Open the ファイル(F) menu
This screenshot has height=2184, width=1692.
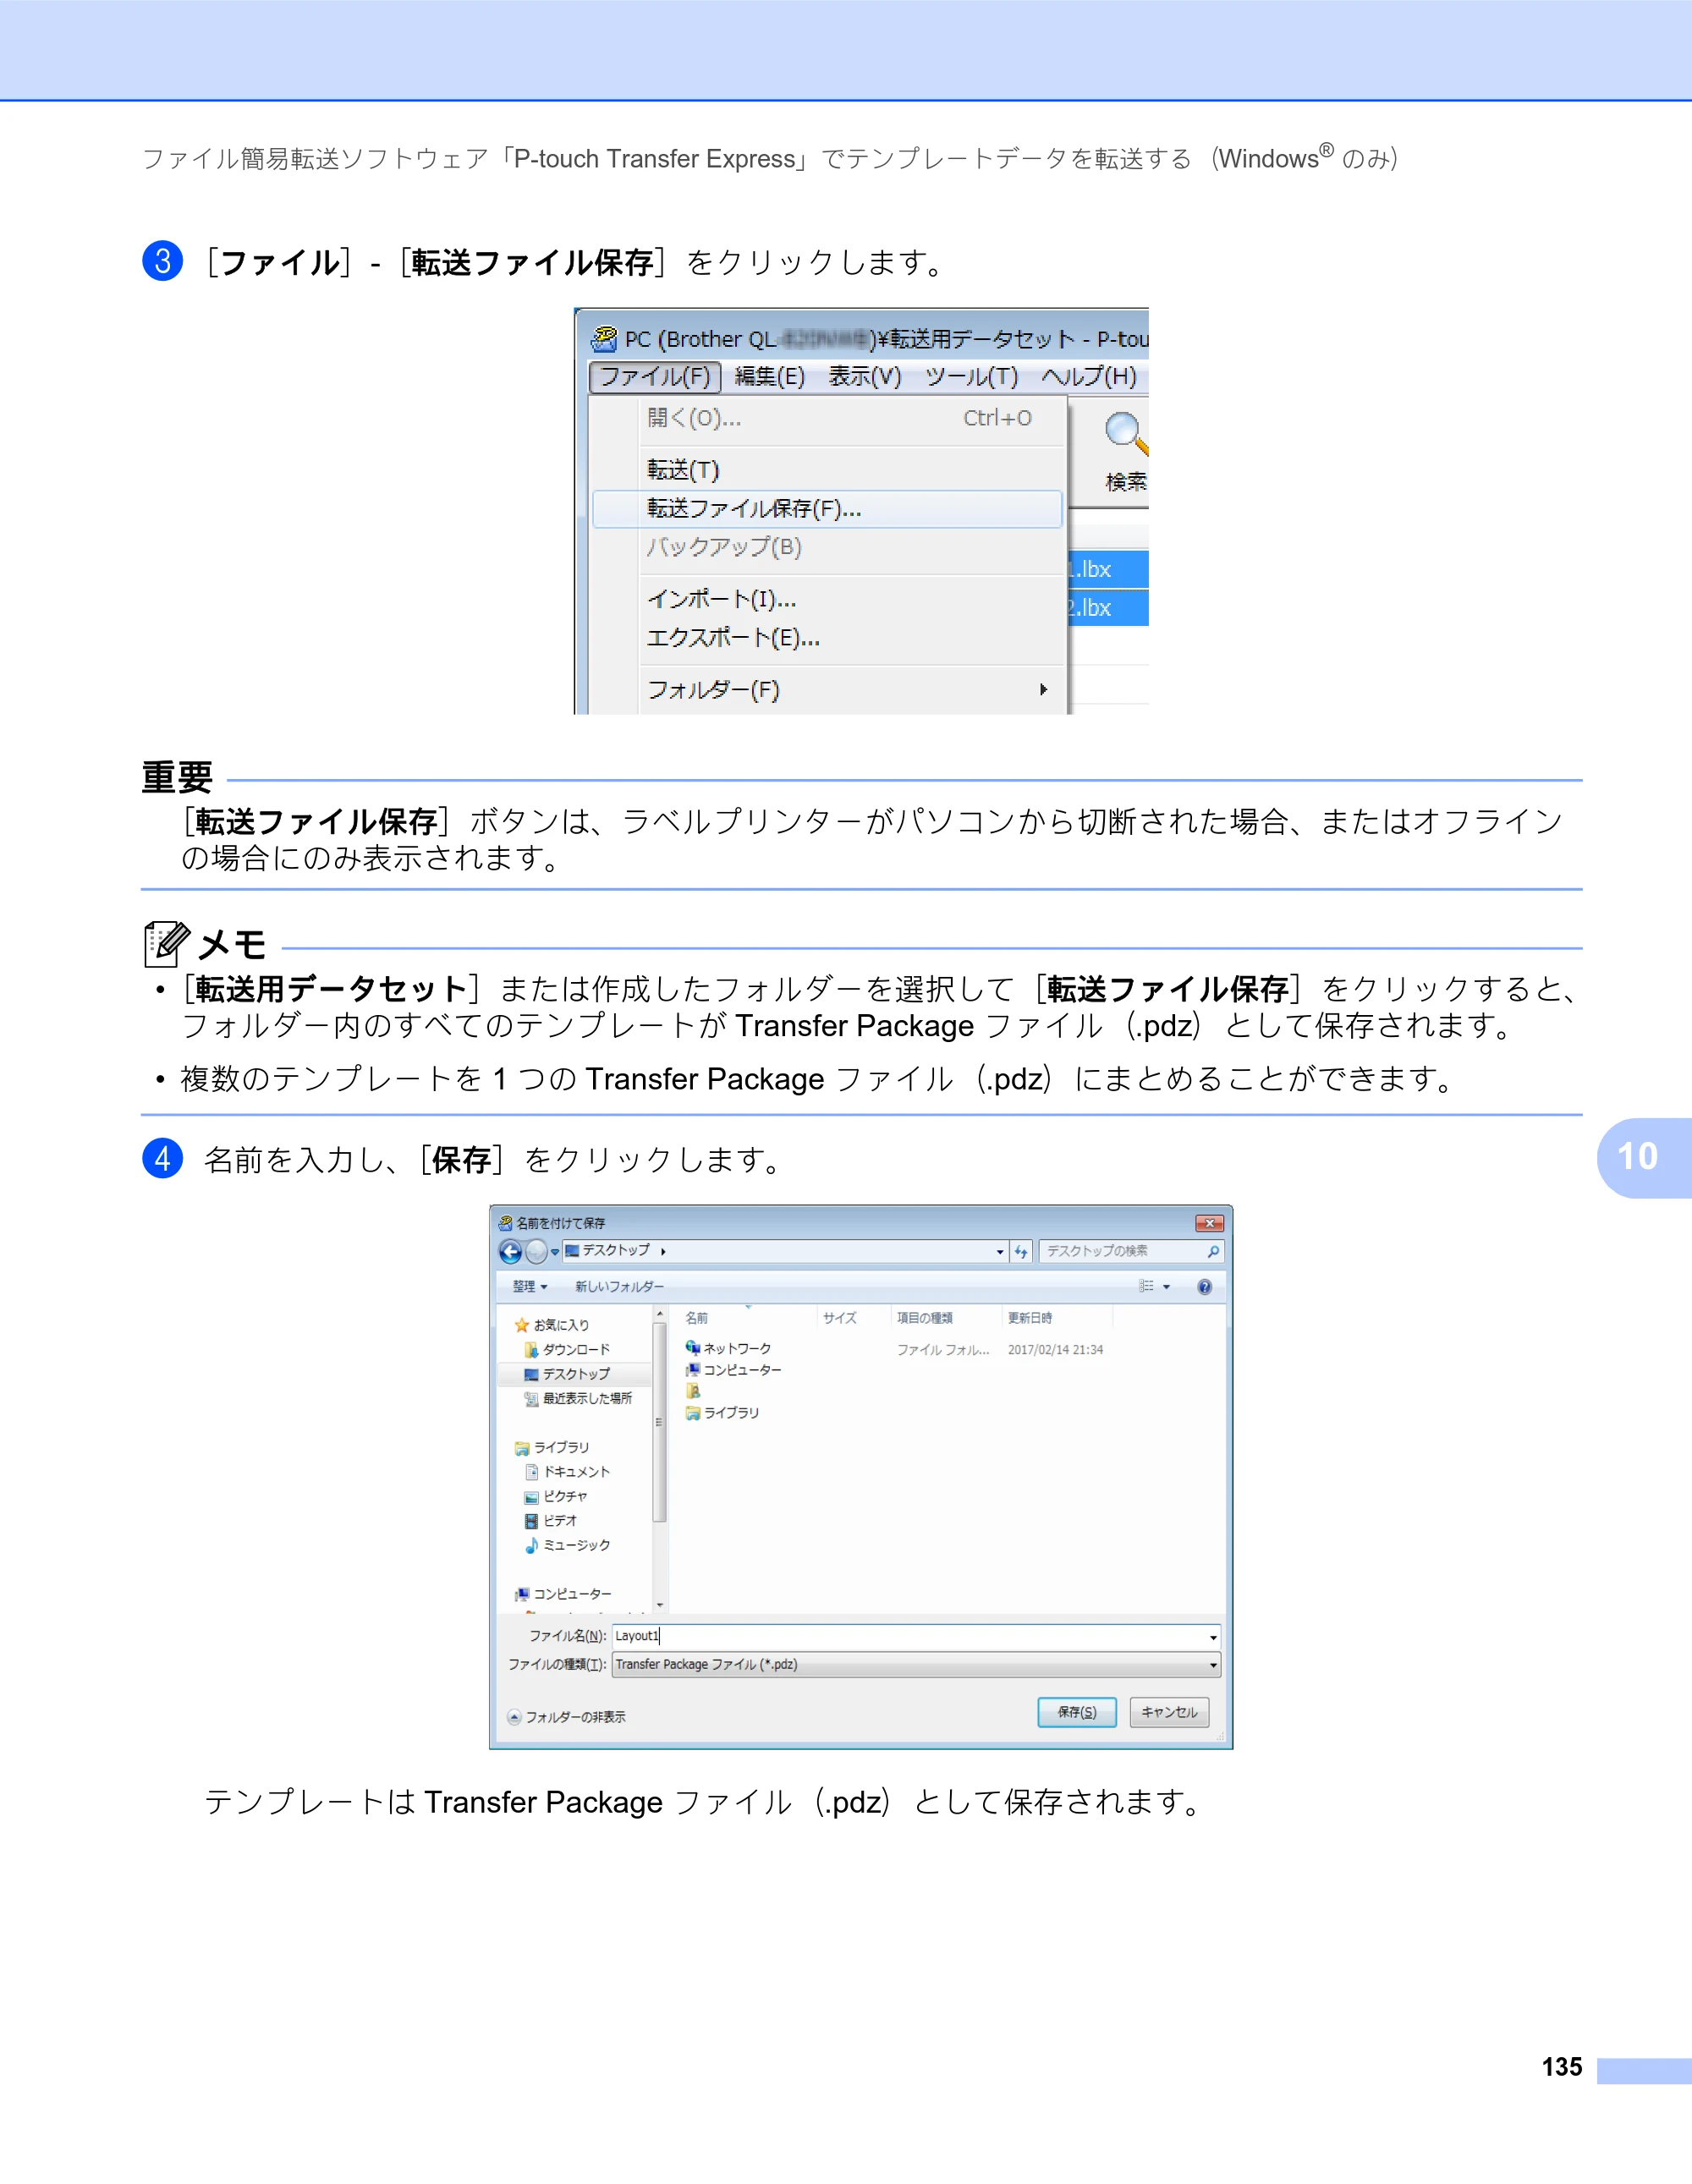[655, 377]
